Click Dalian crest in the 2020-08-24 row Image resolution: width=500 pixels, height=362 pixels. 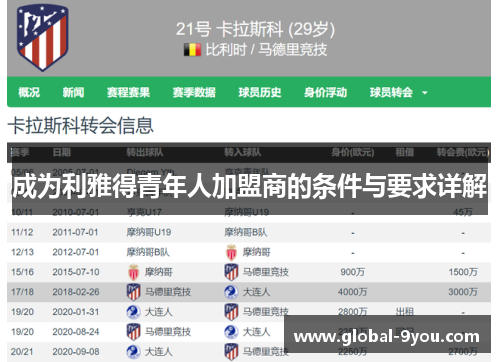pos(231,332)
